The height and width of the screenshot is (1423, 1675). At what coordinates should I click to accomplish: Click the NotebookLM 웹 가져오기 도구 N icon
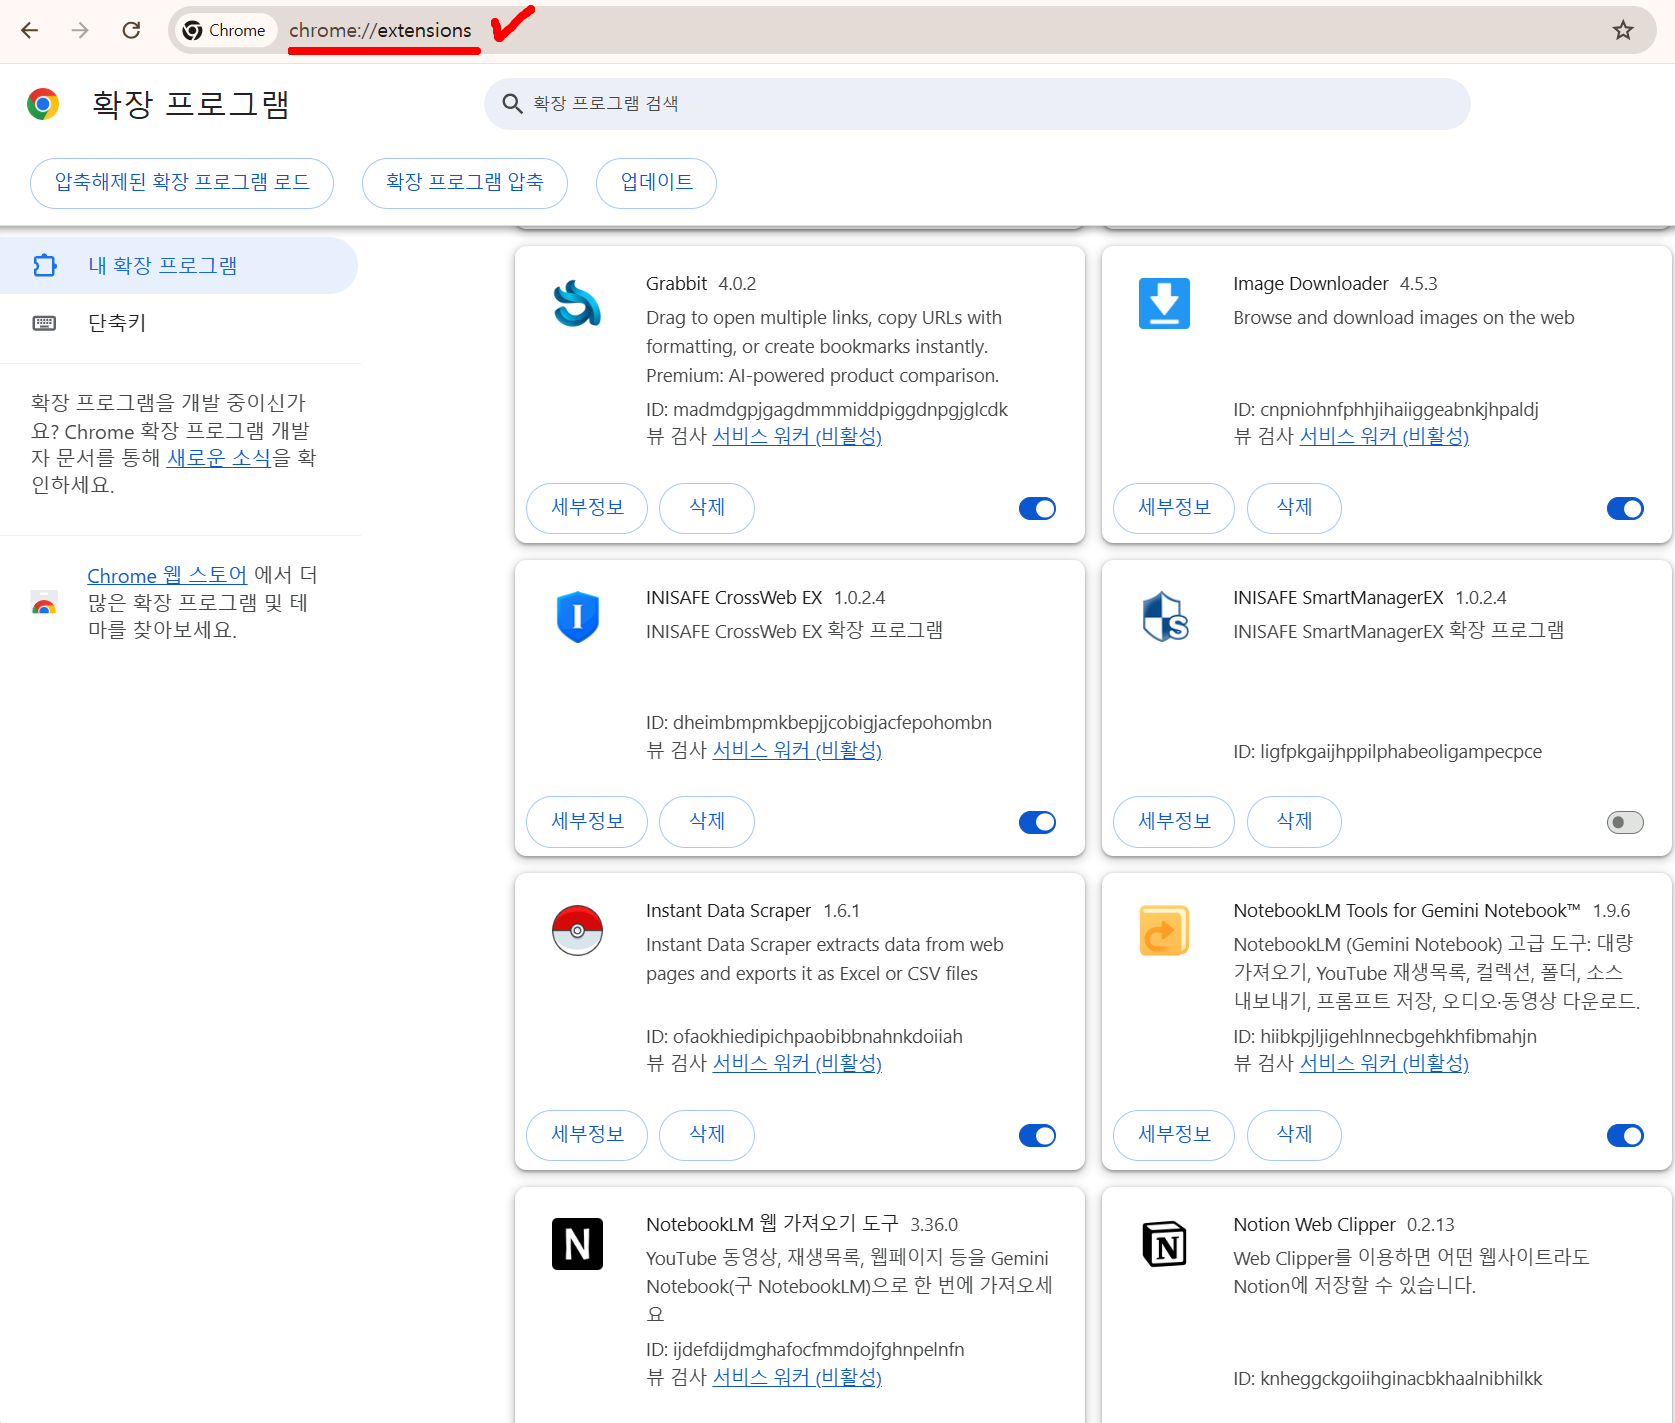577,1244
